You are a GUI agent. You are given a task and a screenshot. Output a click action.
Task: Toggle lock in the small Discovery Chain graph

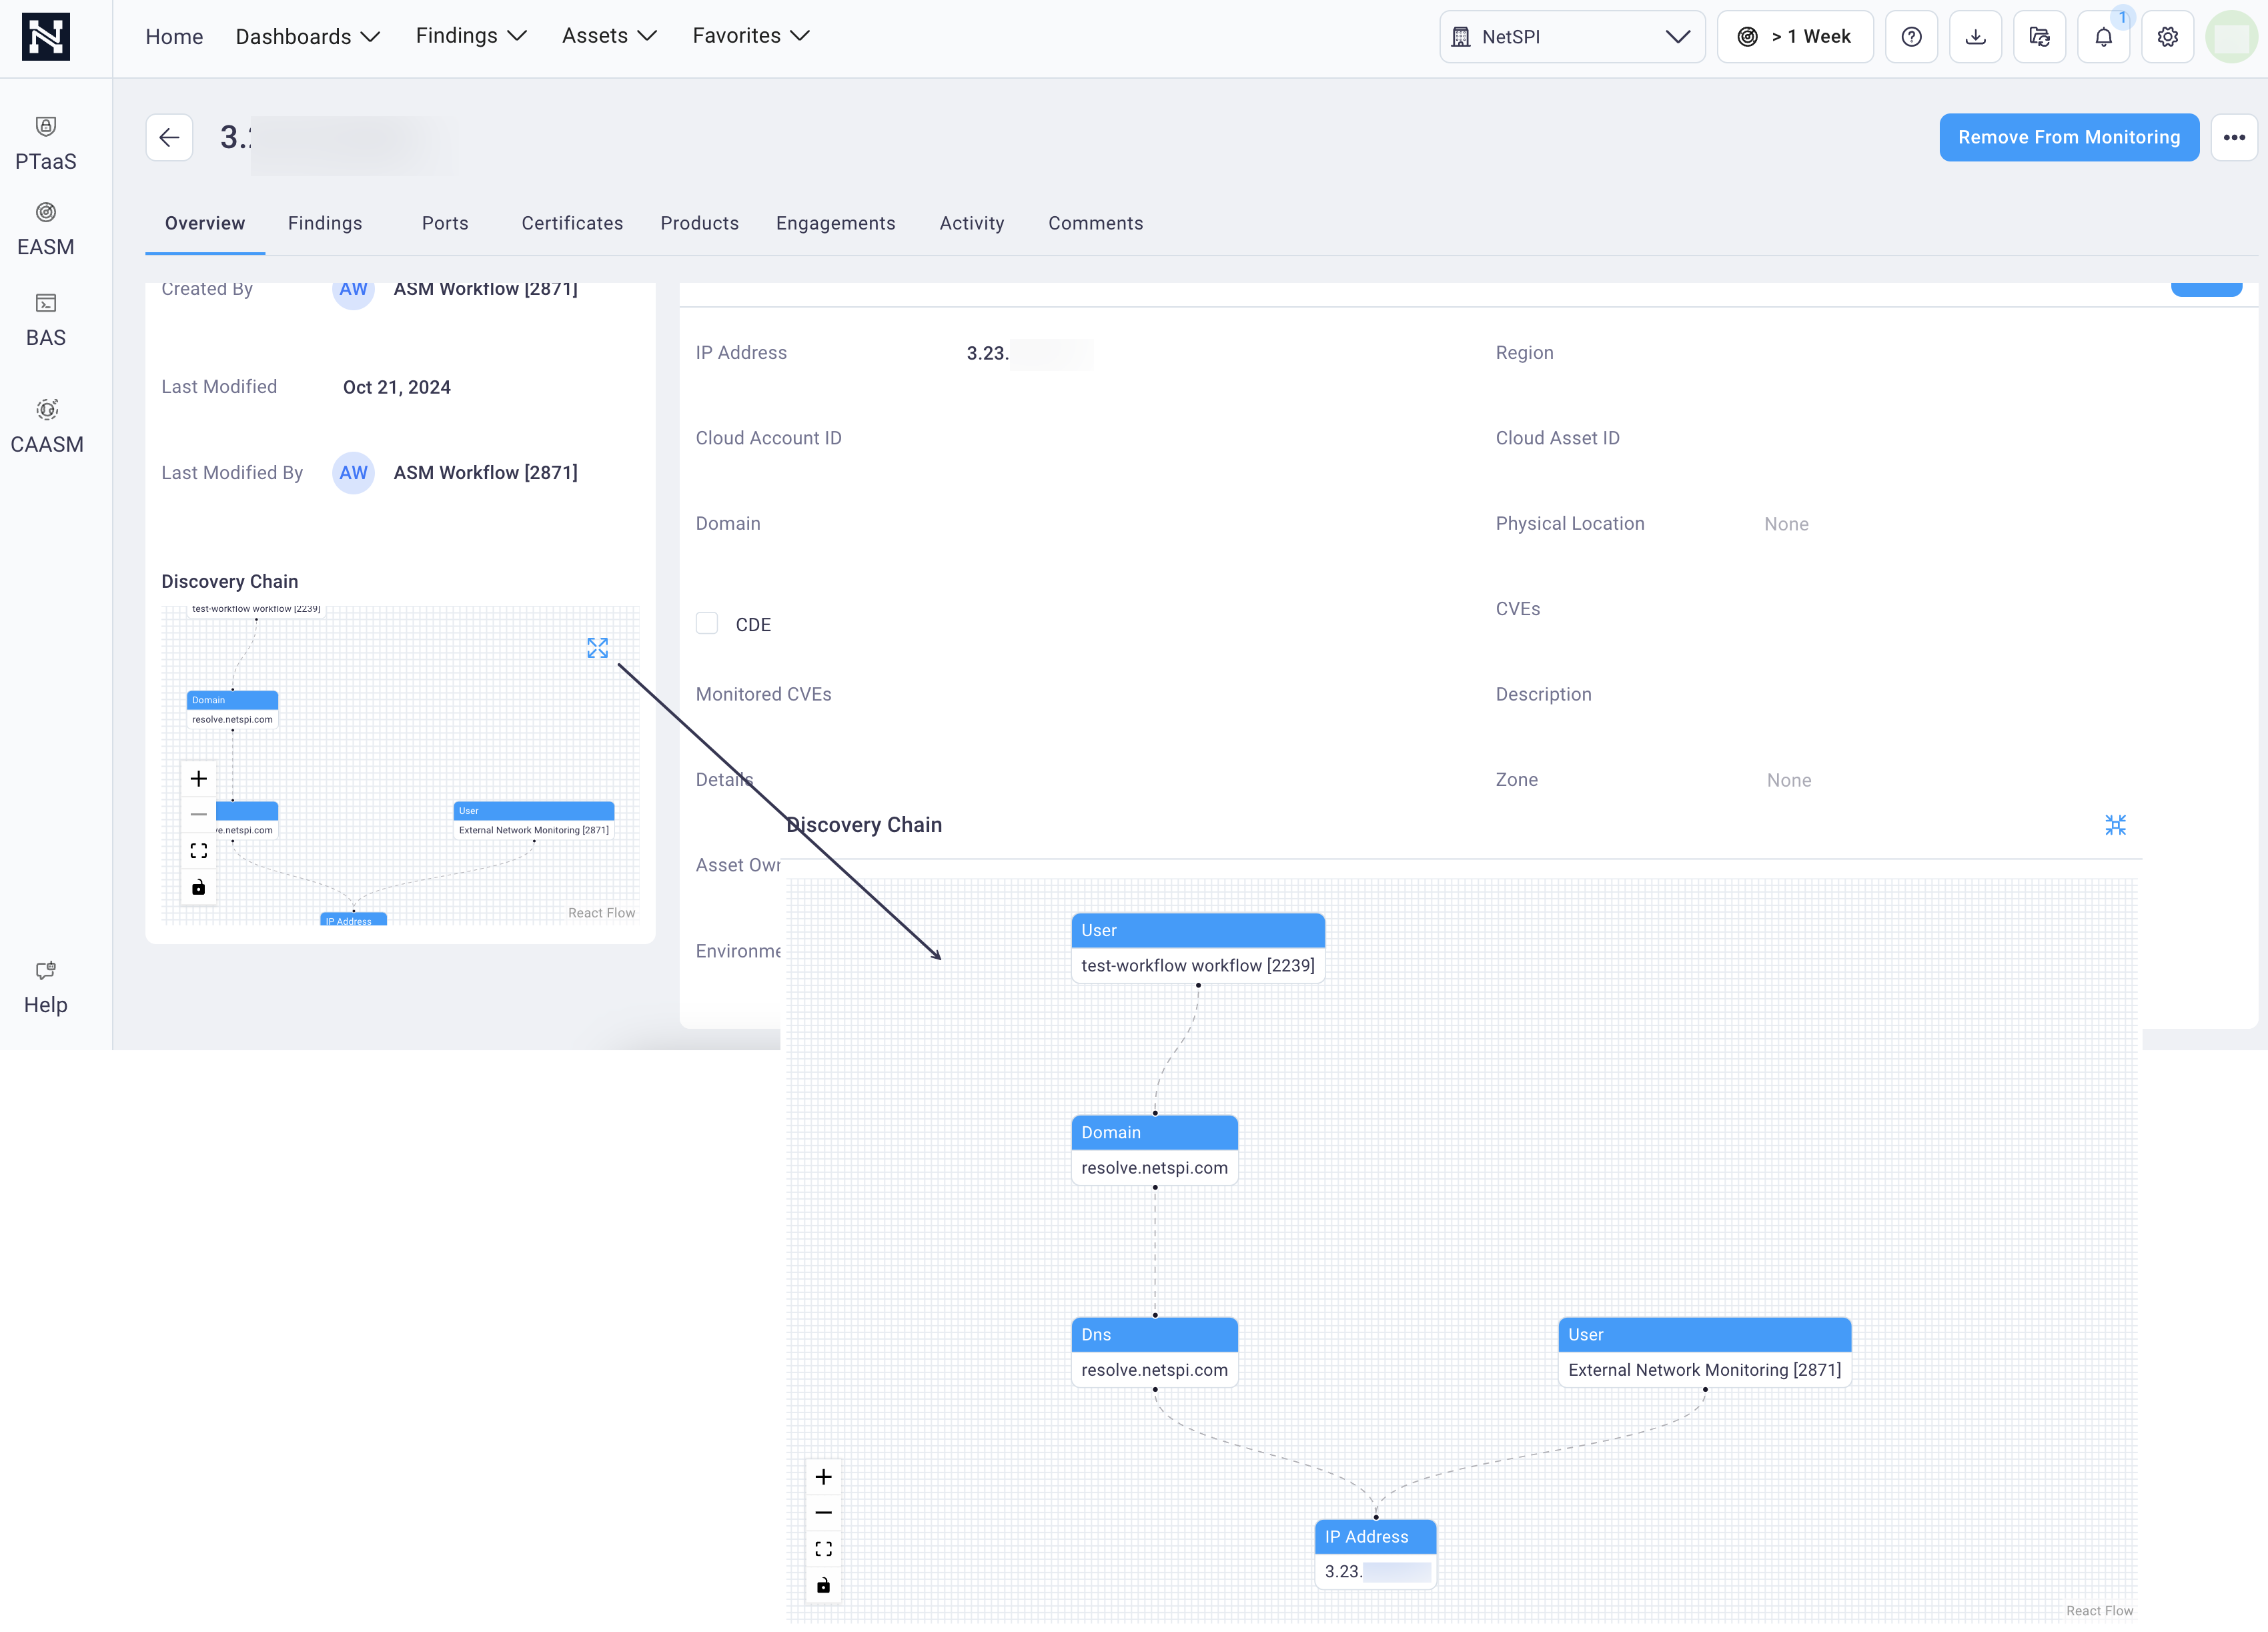pos(198,887)
